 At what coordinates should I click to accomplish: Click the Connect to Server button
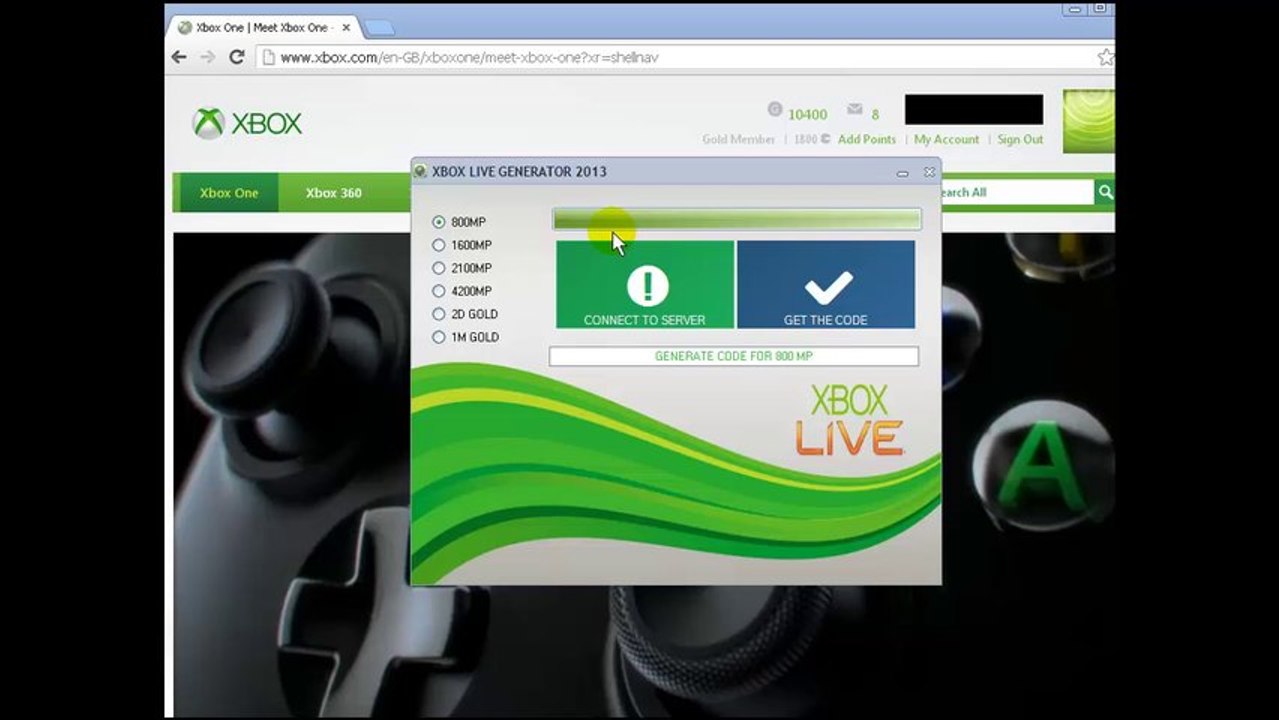645,284
